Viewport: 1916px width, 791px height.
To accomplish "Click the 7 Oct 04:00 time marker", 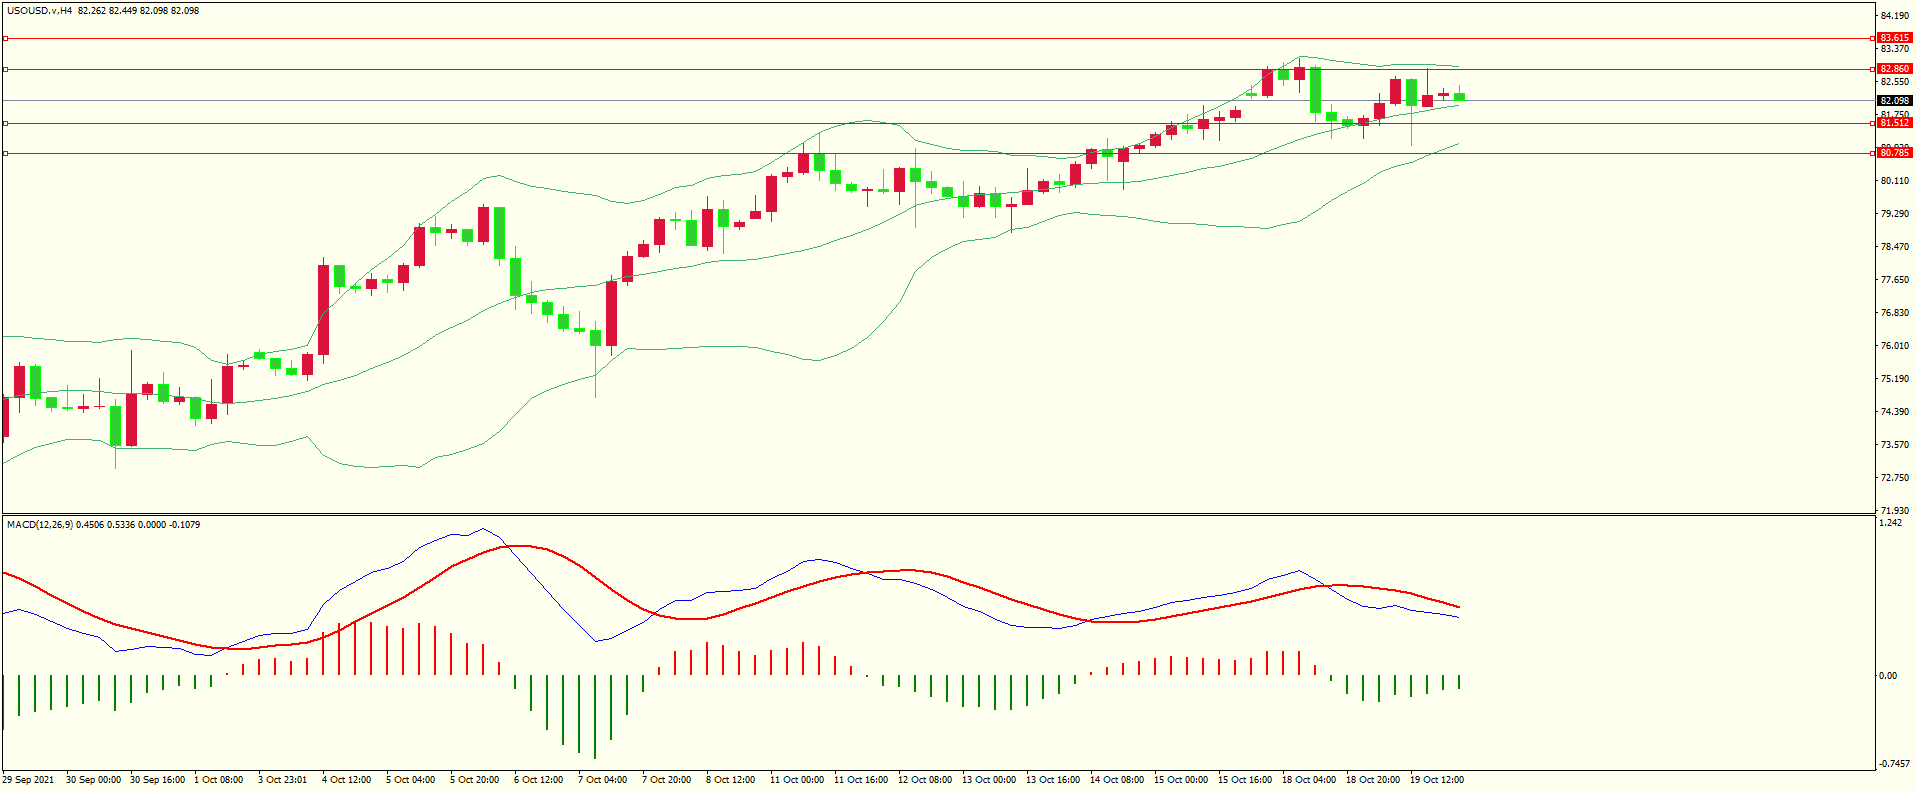I will point(602,780).
